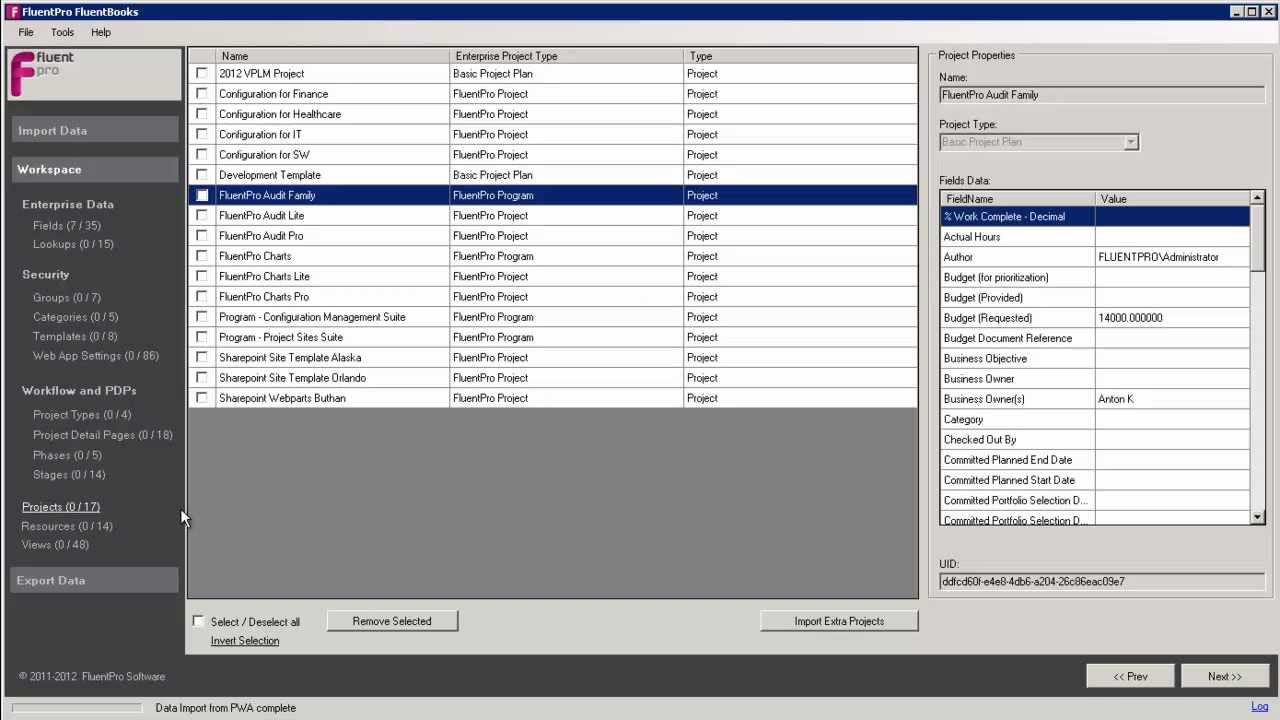Click the Fields Data scrollbar up arrow
The width and height of the screenshot is (1280, 720).
tap(1257, 198)
